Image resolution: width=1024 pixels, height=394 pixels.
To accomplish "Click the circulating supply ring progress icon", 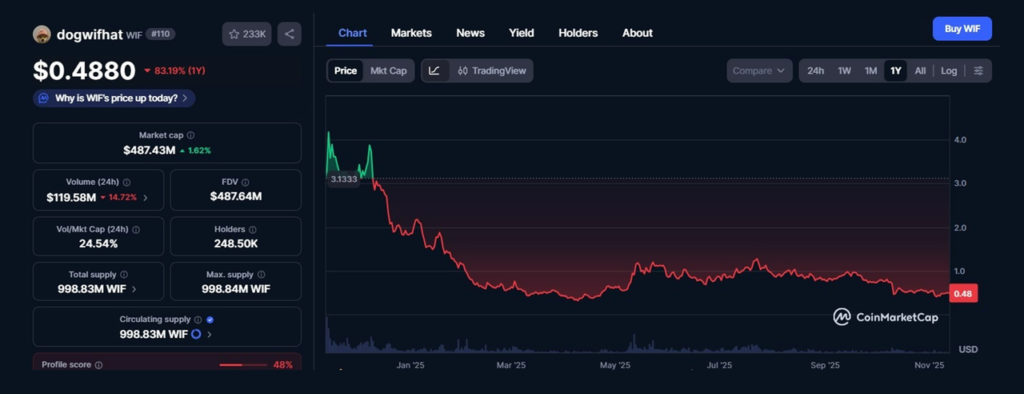I will click(x=195, y=334).
